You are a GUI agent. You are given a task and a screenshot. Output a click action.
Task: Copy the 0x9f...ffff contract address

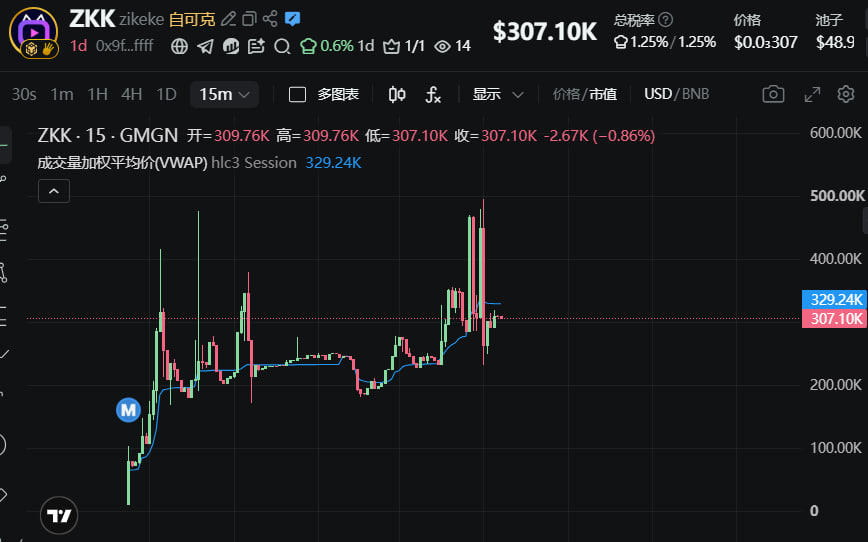[x=125, y=45]
